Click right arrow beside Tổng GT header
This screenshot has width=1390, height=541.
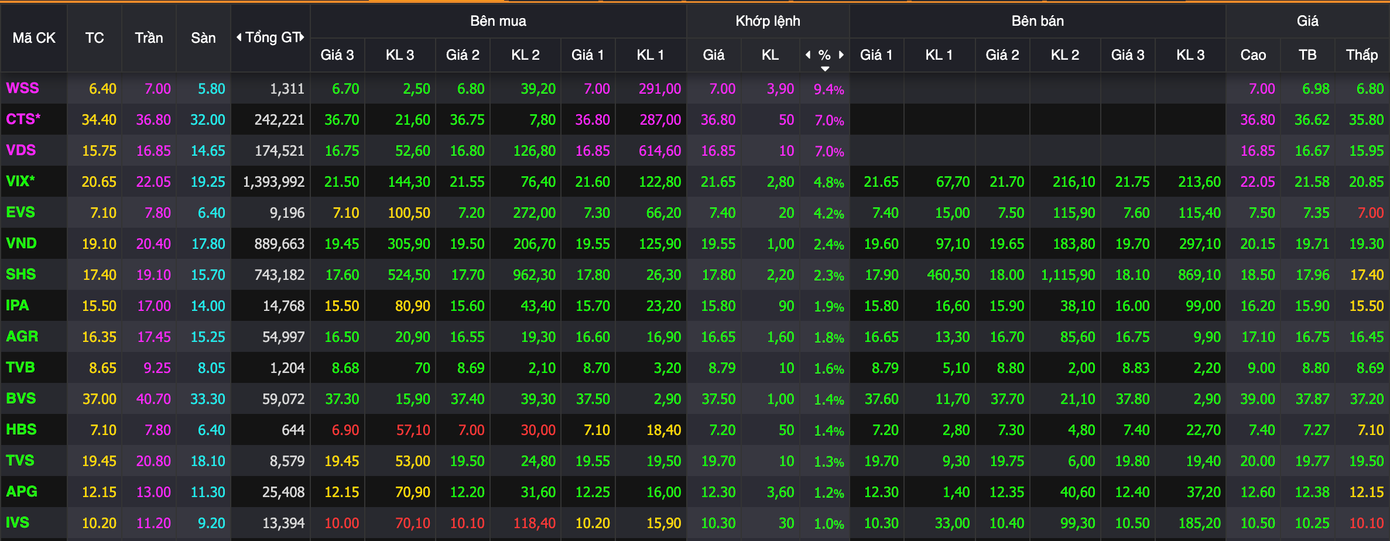[x=301, y=38]
